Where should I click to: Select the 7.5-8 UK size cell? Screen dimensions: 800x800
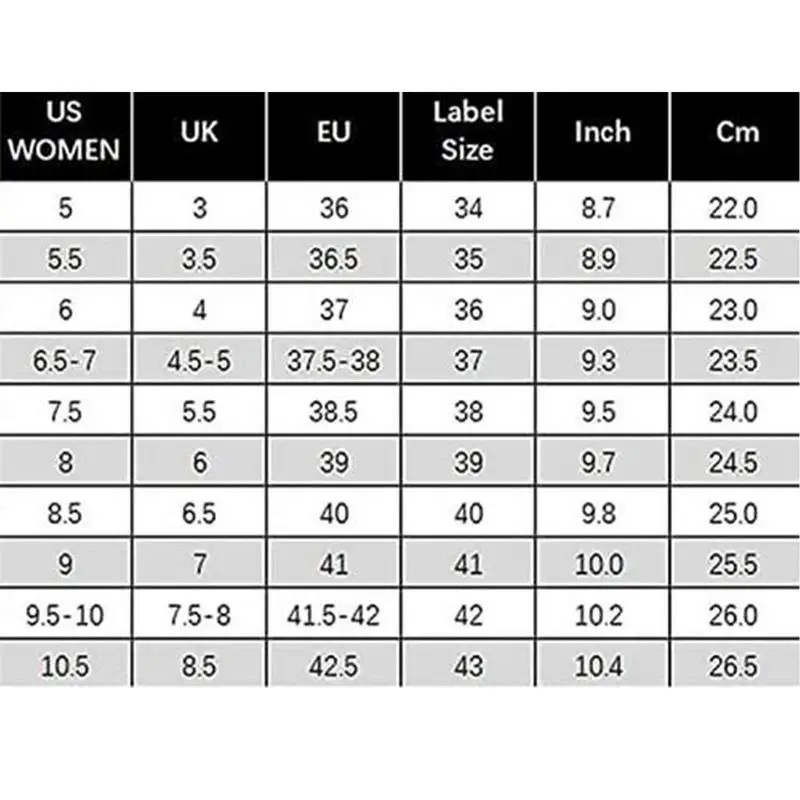[199, 615]
